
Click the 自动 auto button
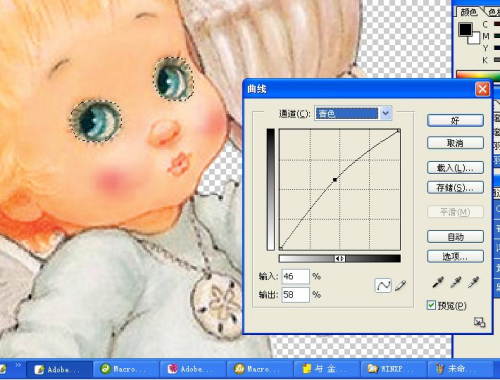455,237
